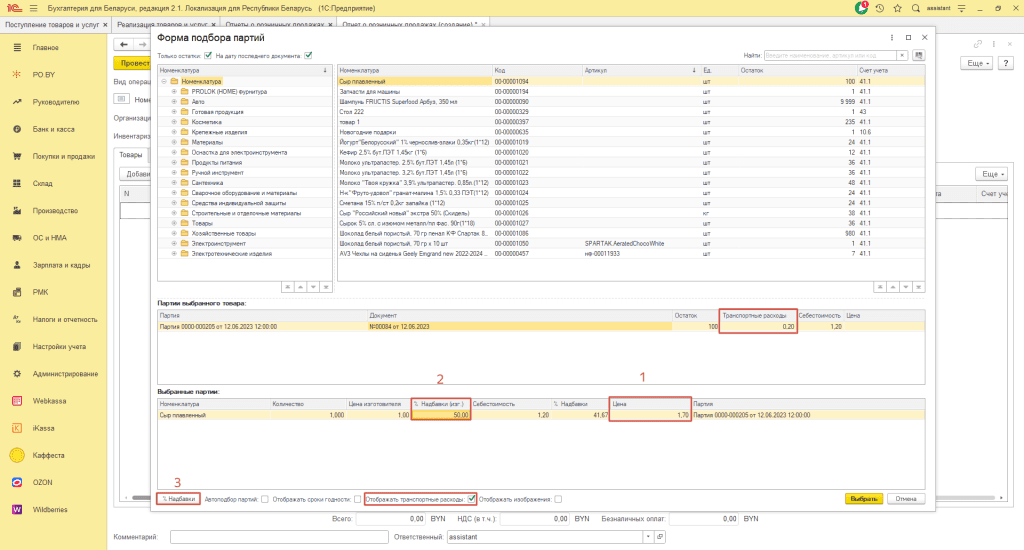Screen dimensions: 1024x550
Task: Enable the Автоподбор партий checkbox
Action: point(264,499)
